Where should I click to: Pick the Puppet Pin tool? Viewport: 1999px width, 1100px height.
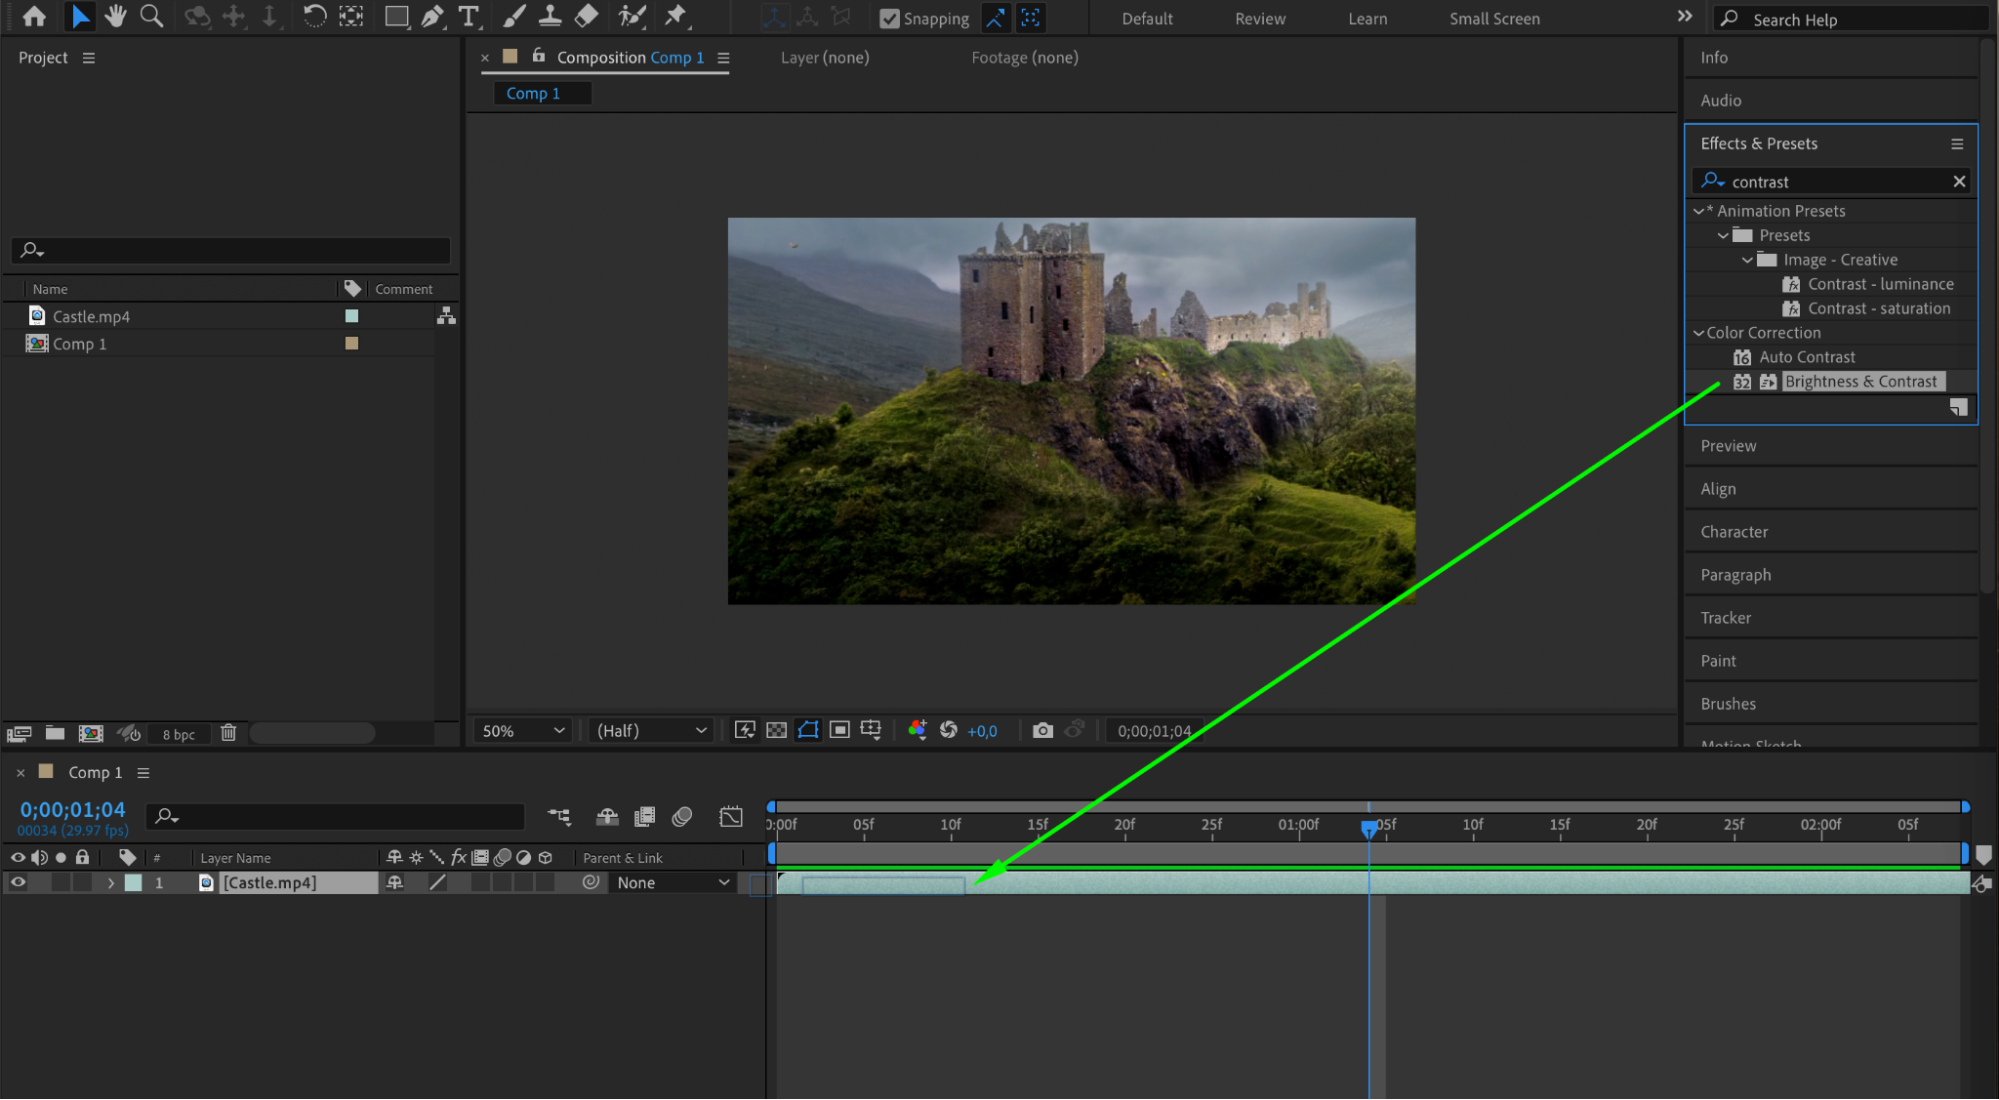pyautogui.click(x=676, y=16)
